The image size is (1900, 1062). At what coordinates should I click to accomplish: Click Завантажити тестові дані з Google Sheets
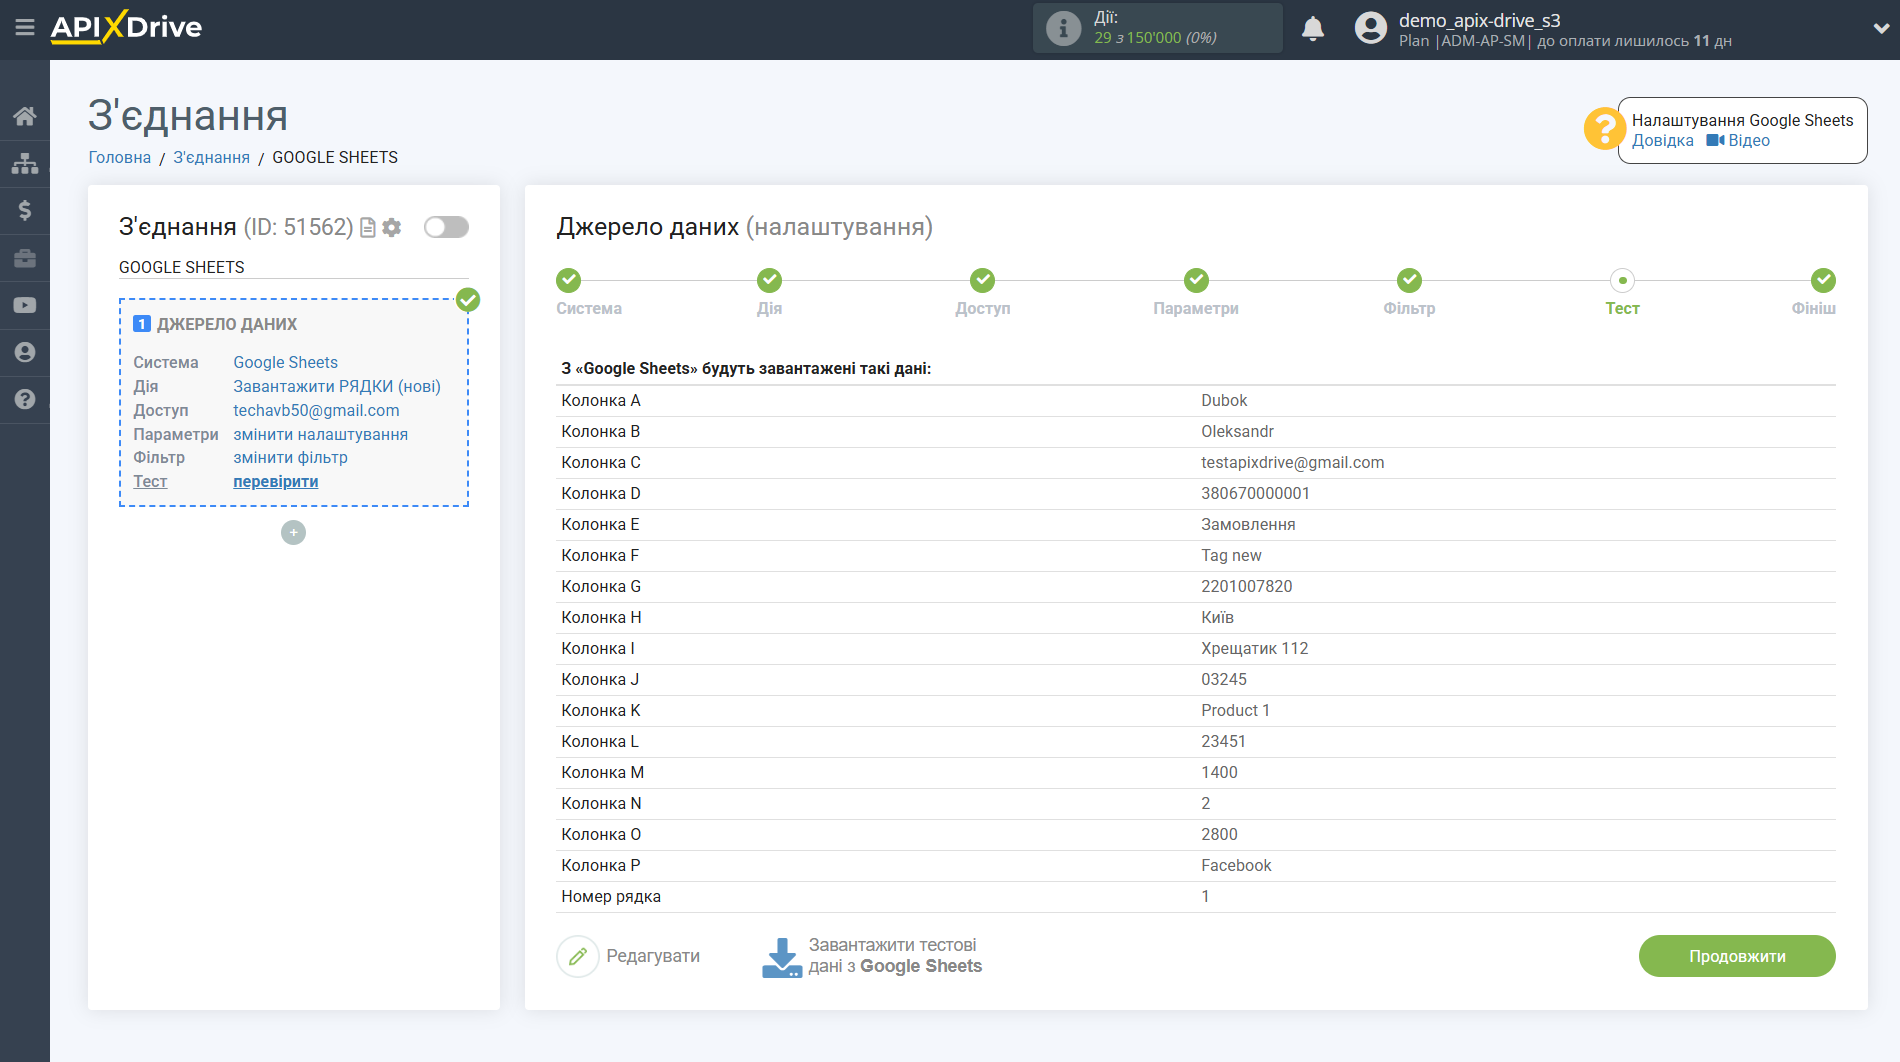coord(895,956)
